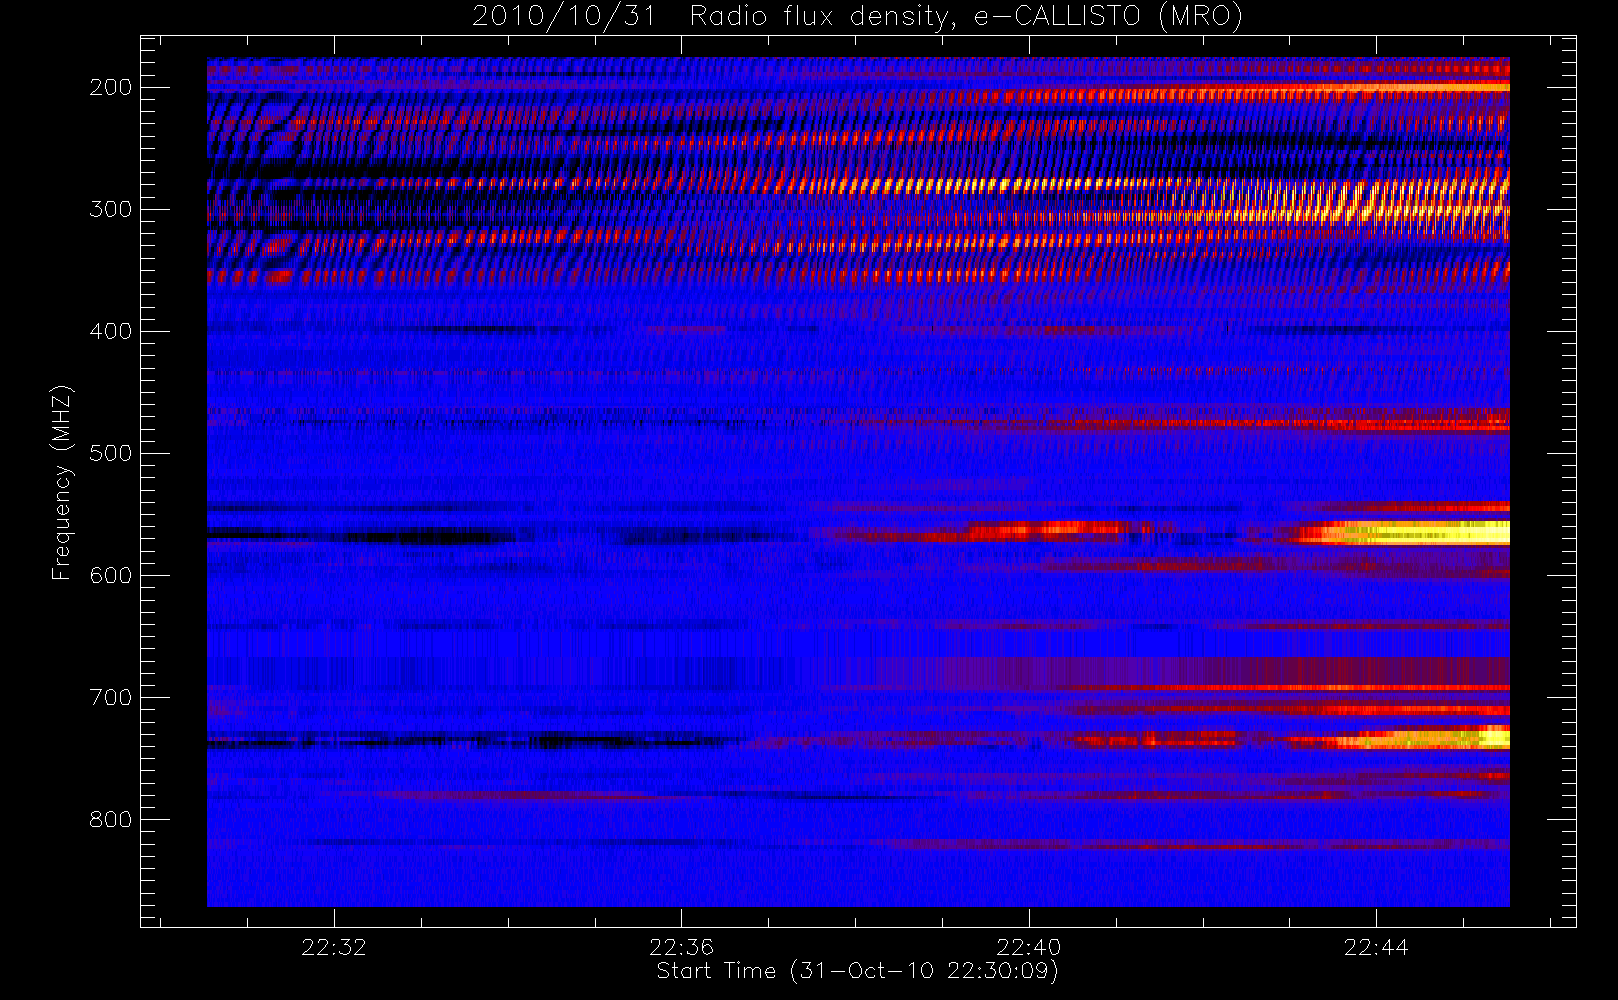Click the 700 frequency tick label

pyautogui.click(x=110, y=697)
